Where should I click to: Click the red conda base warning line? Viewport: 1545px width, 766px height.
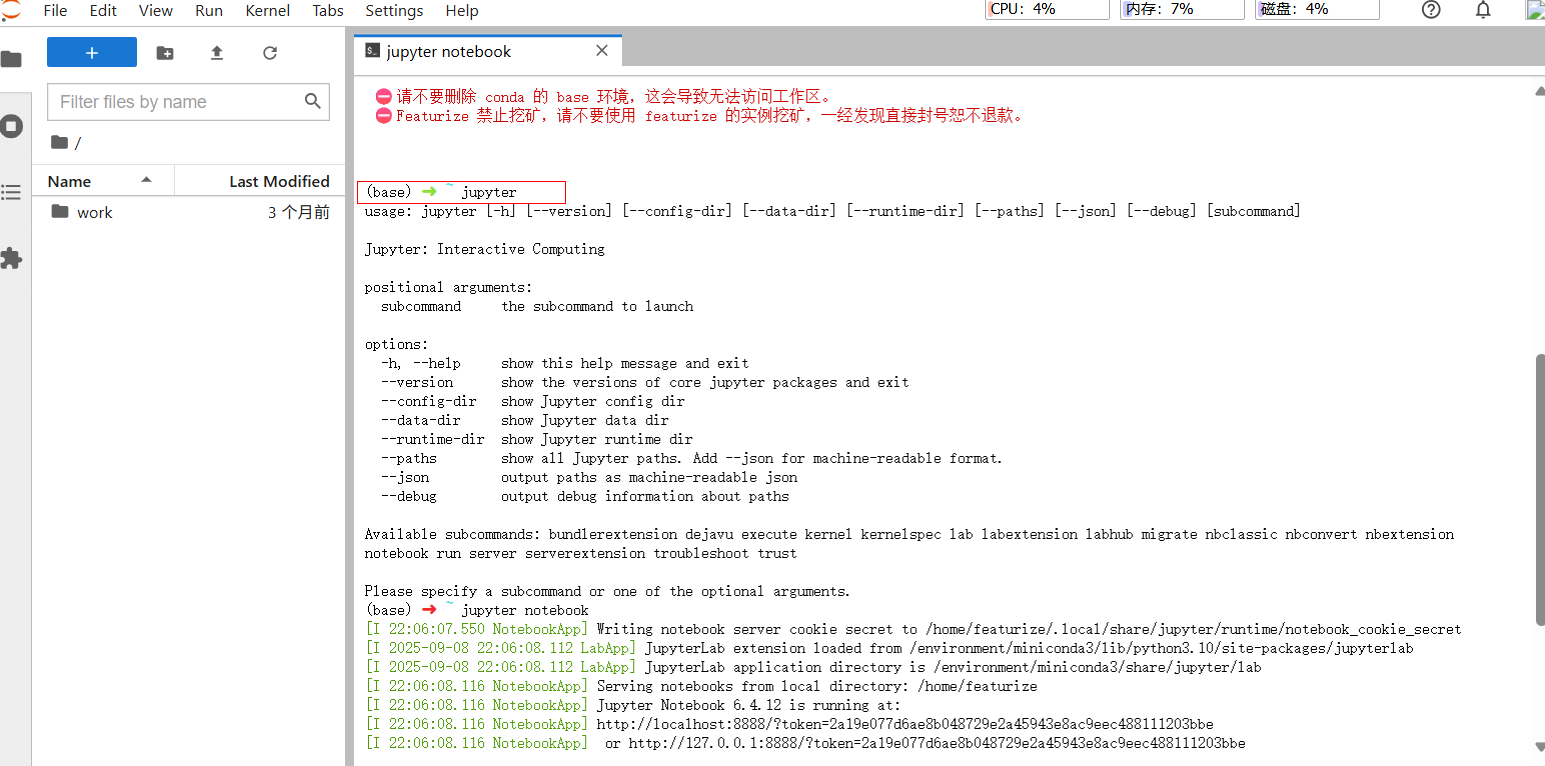604,96
